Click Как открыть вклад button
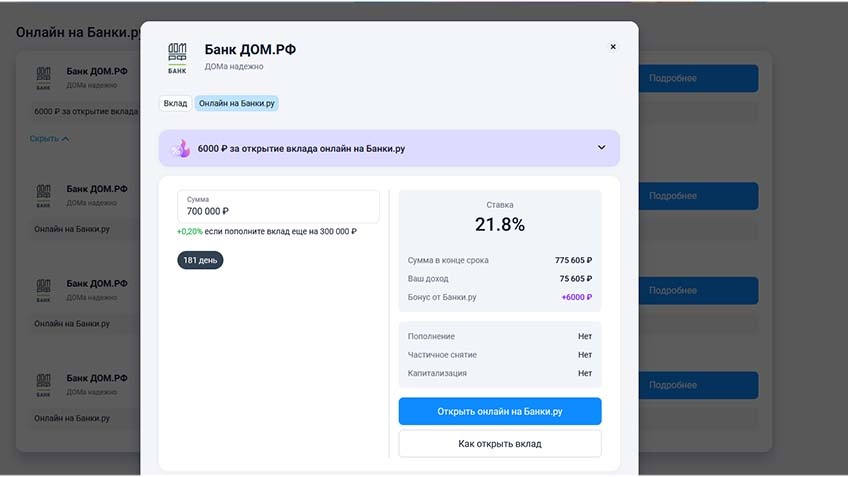The image size is (848, 477). click(500, 444)
